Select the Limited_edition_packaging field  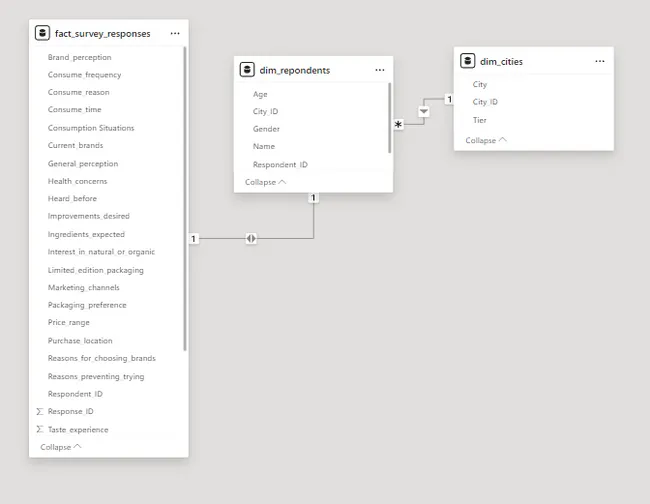click(x=96, y=270)
